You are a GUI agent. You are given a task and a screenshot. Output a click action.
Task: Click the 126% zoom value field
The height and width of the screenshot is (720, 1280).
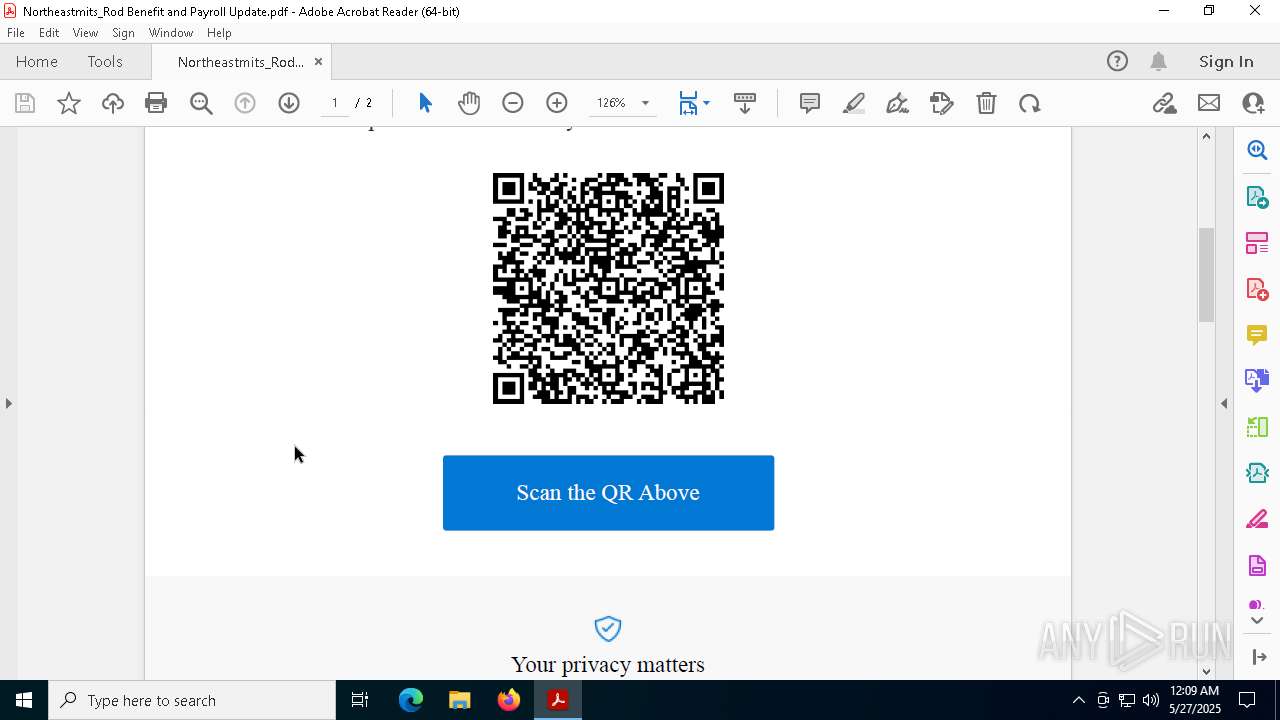[x=611, y=103]
